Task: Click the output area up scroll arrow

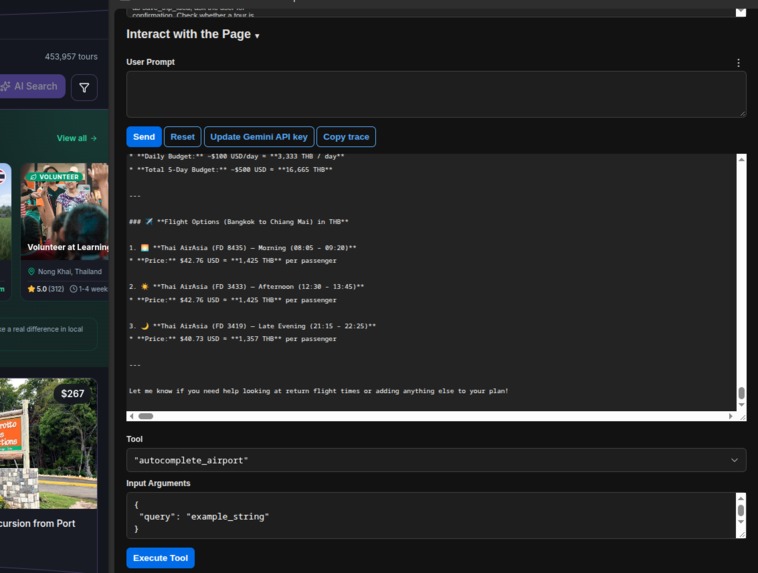Action: pyautogui.click(x=741, y=159)
